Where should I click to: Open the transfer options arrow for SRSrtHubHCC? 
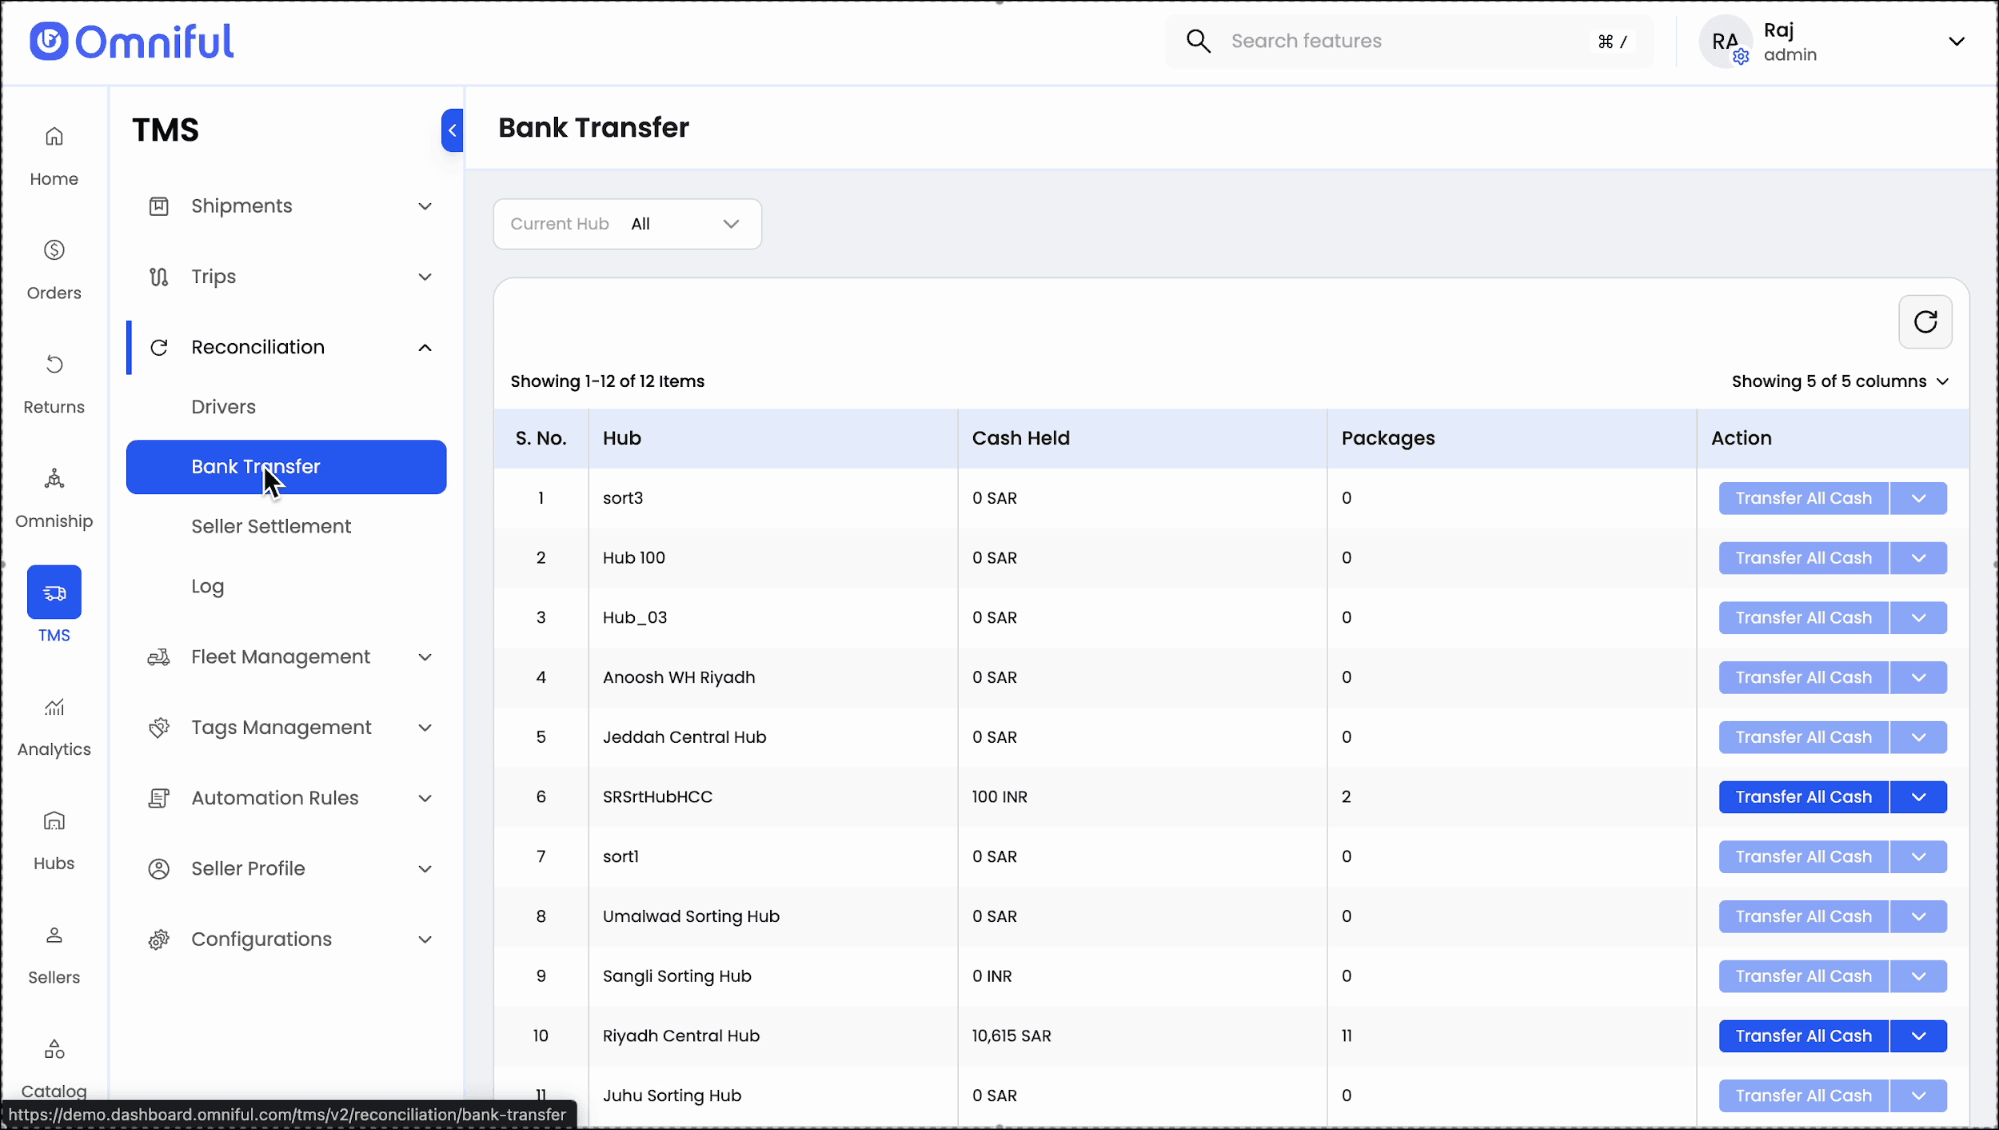1917,797
